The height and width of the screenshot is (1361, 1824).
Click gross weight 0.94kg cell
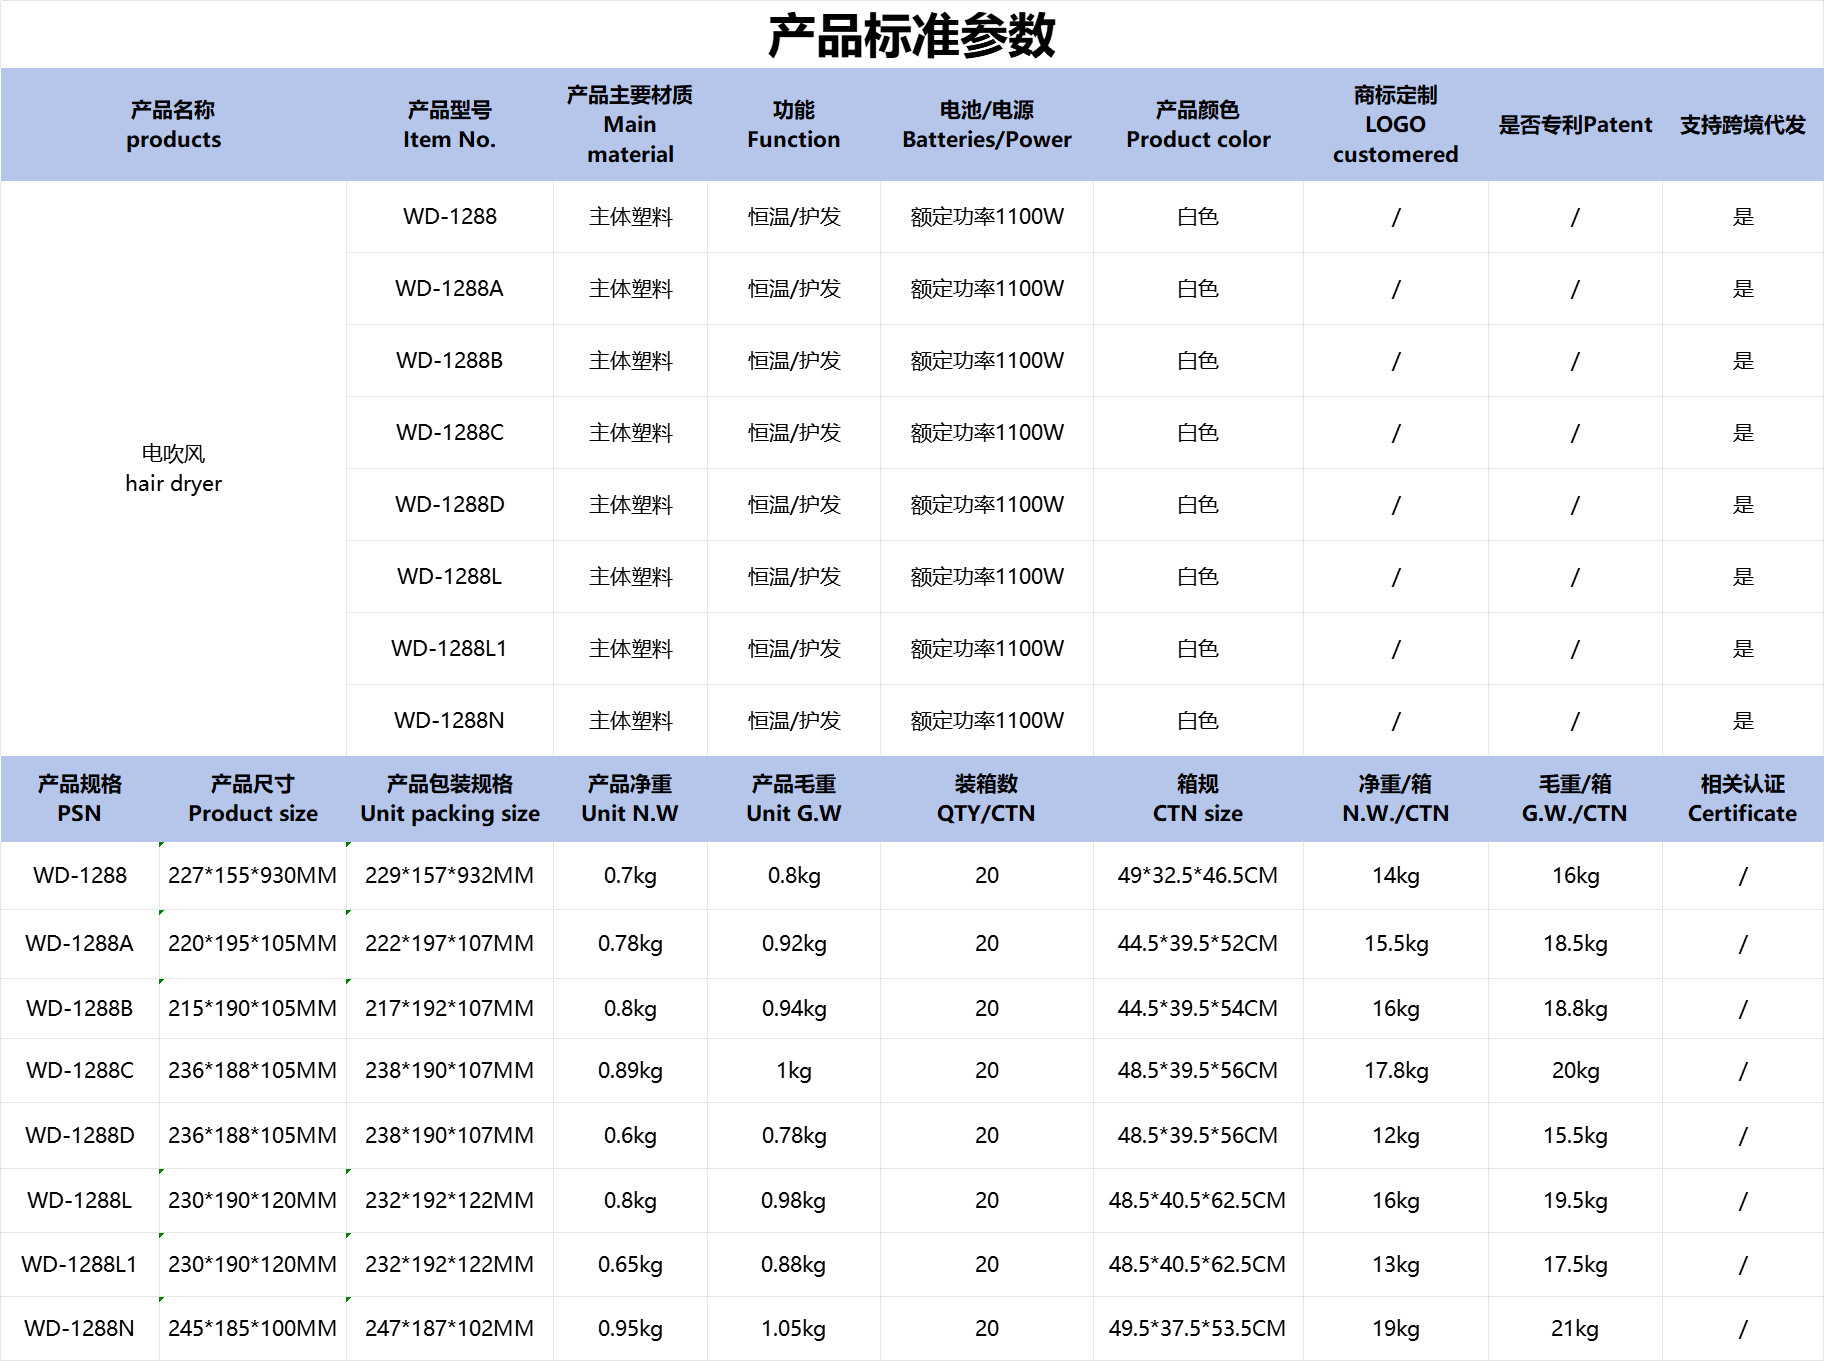click(794, 1009)
